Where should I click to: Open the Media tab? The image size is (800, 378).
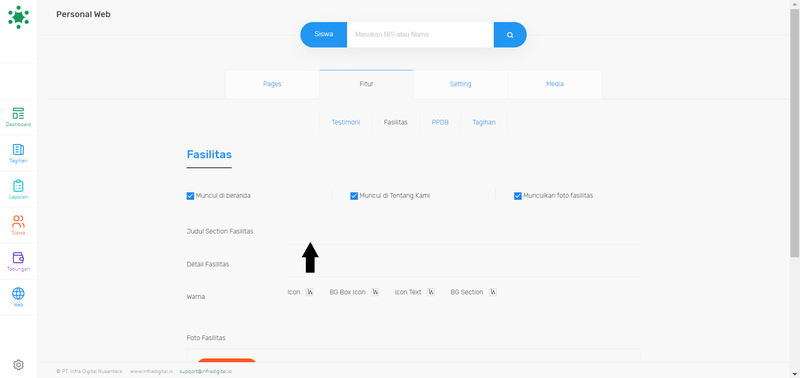pos(555,84)
